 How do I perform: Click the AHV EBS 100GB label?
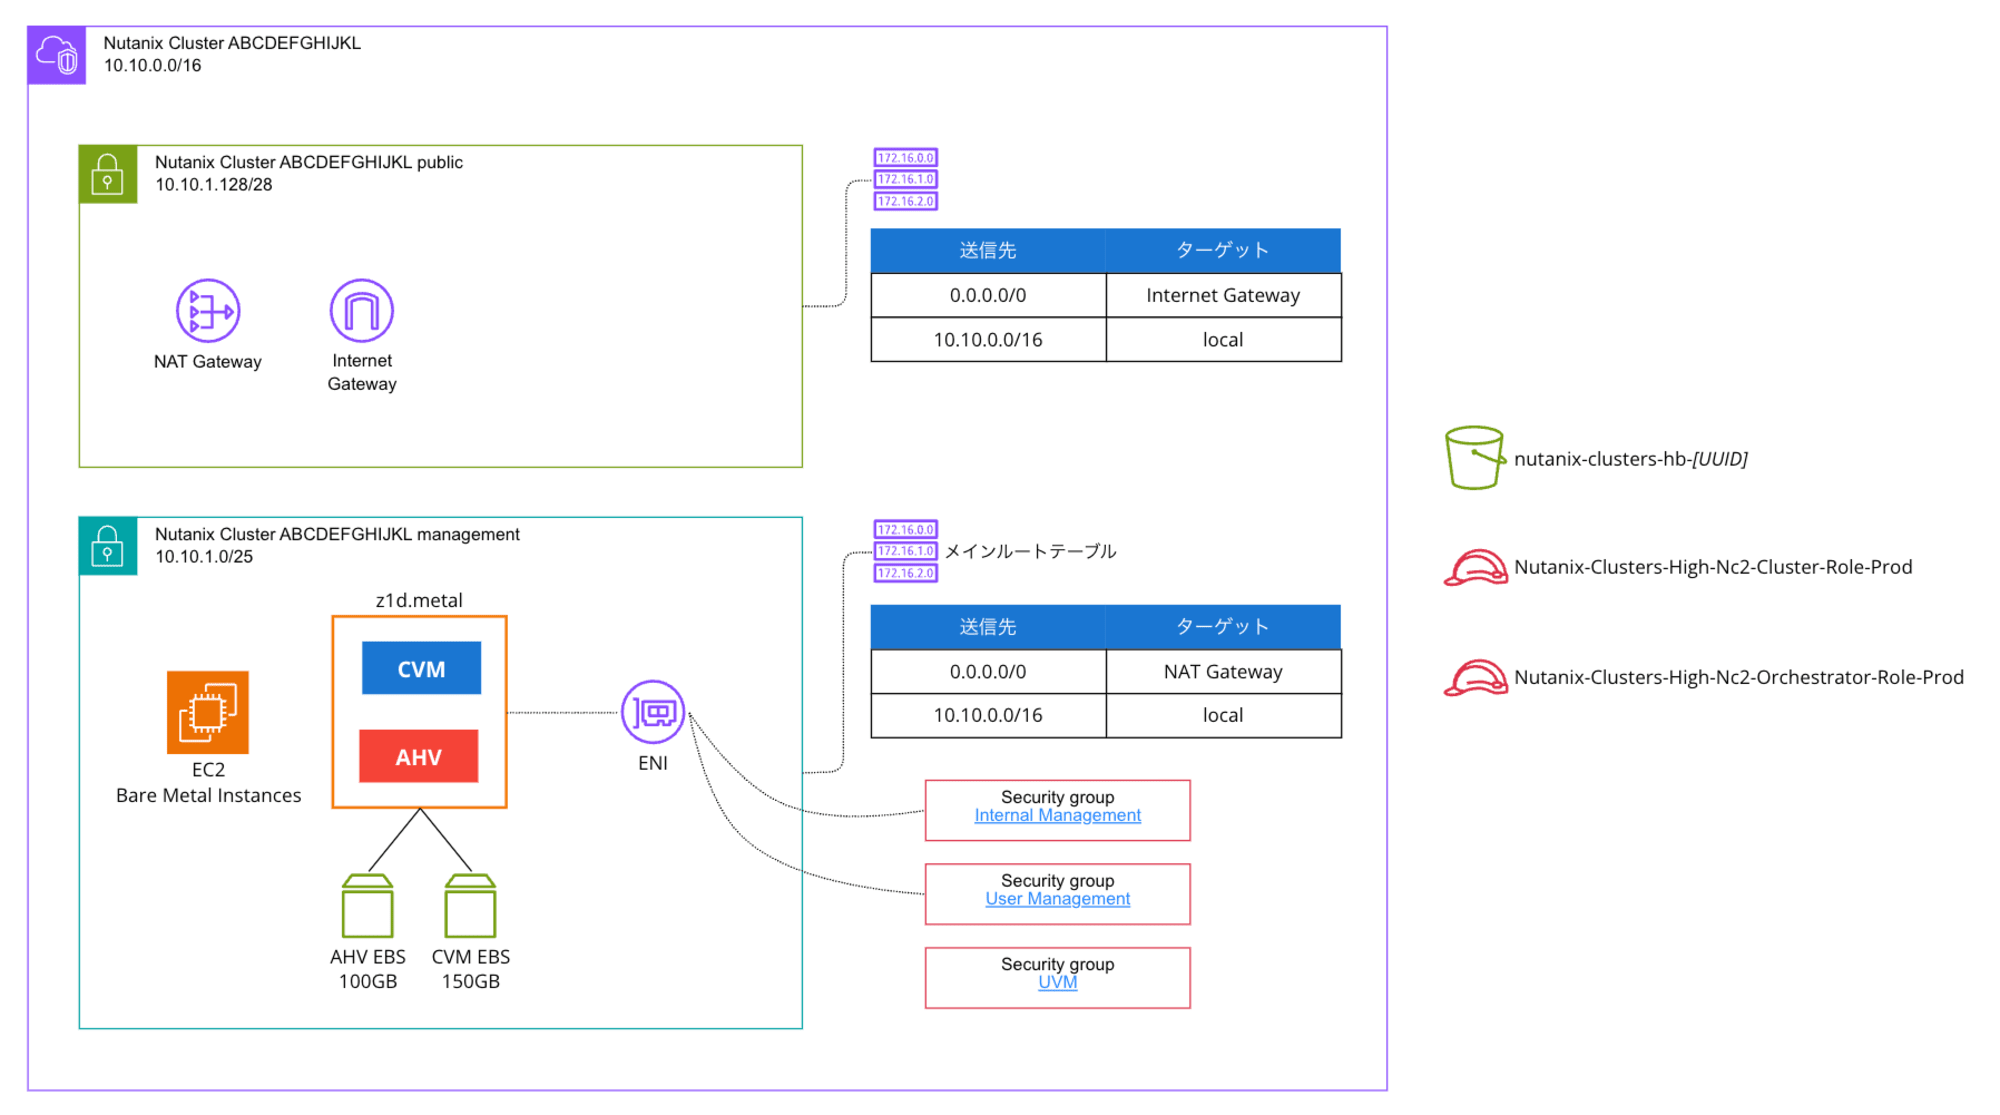tap(368, 969)
